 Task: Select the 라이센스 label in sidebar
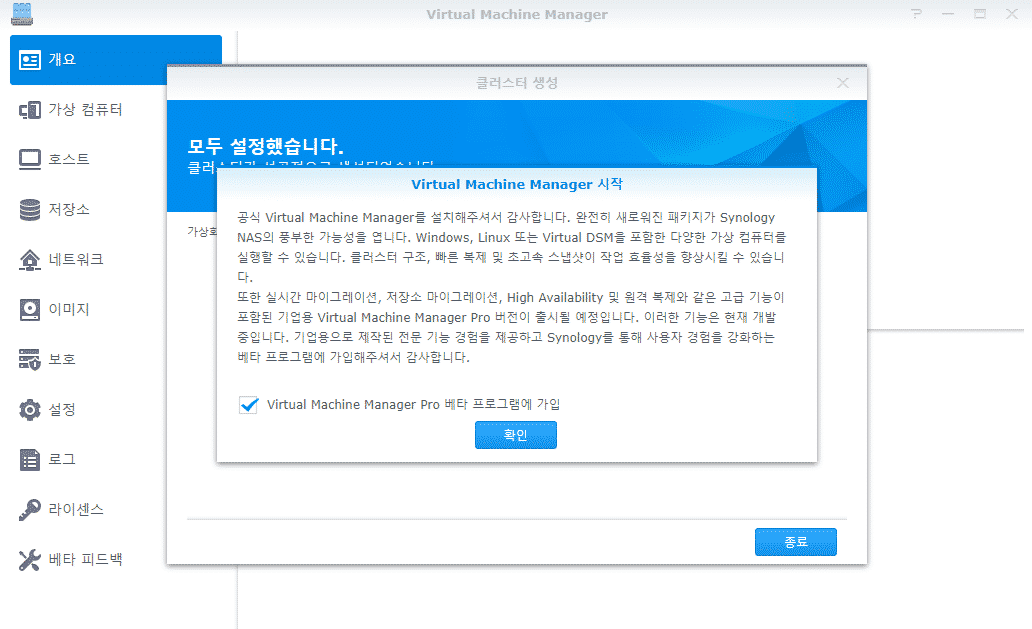point(76,510)
